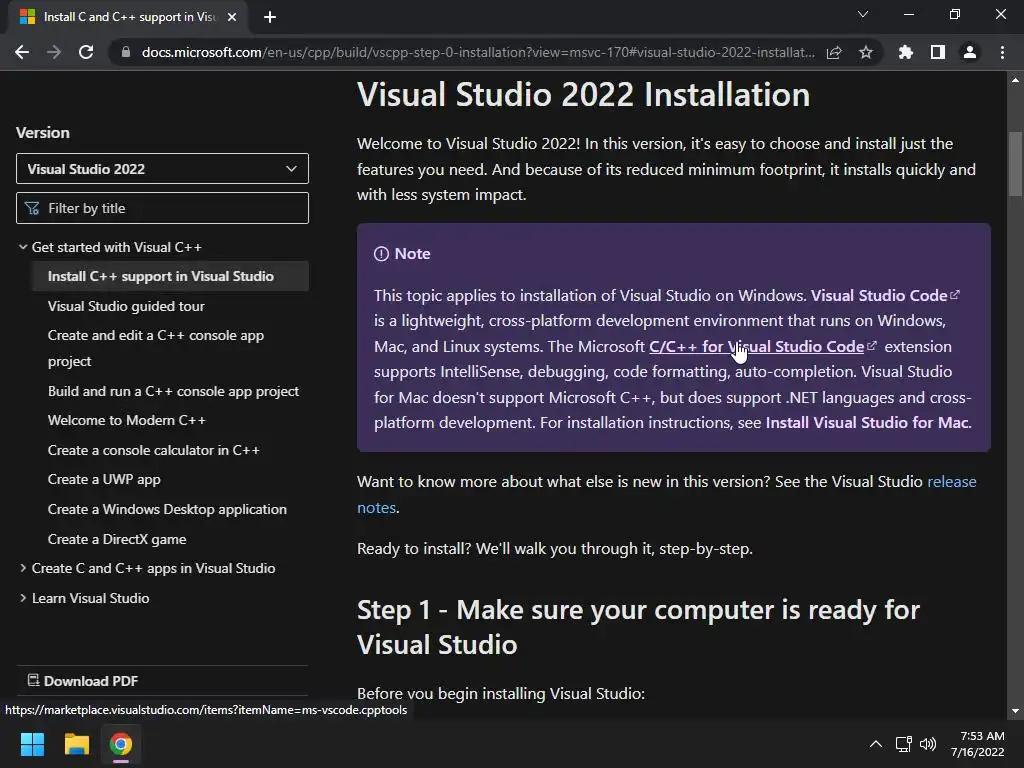The height and width of the screenshot is (768, 1024).
Task: Open Create and edit a C++ console app project
Action: coord(155,348)
